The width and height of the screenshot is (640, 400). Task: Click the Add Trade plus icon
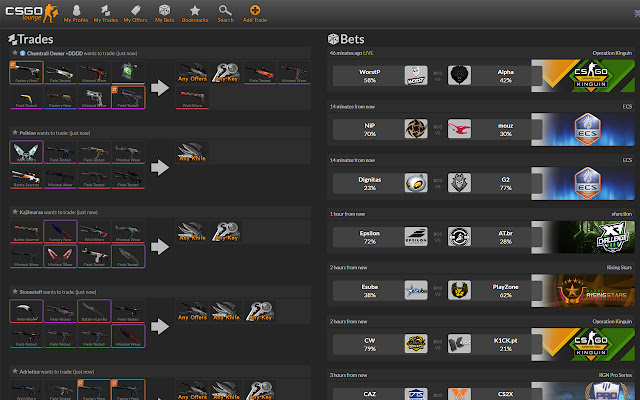point(255,12)
